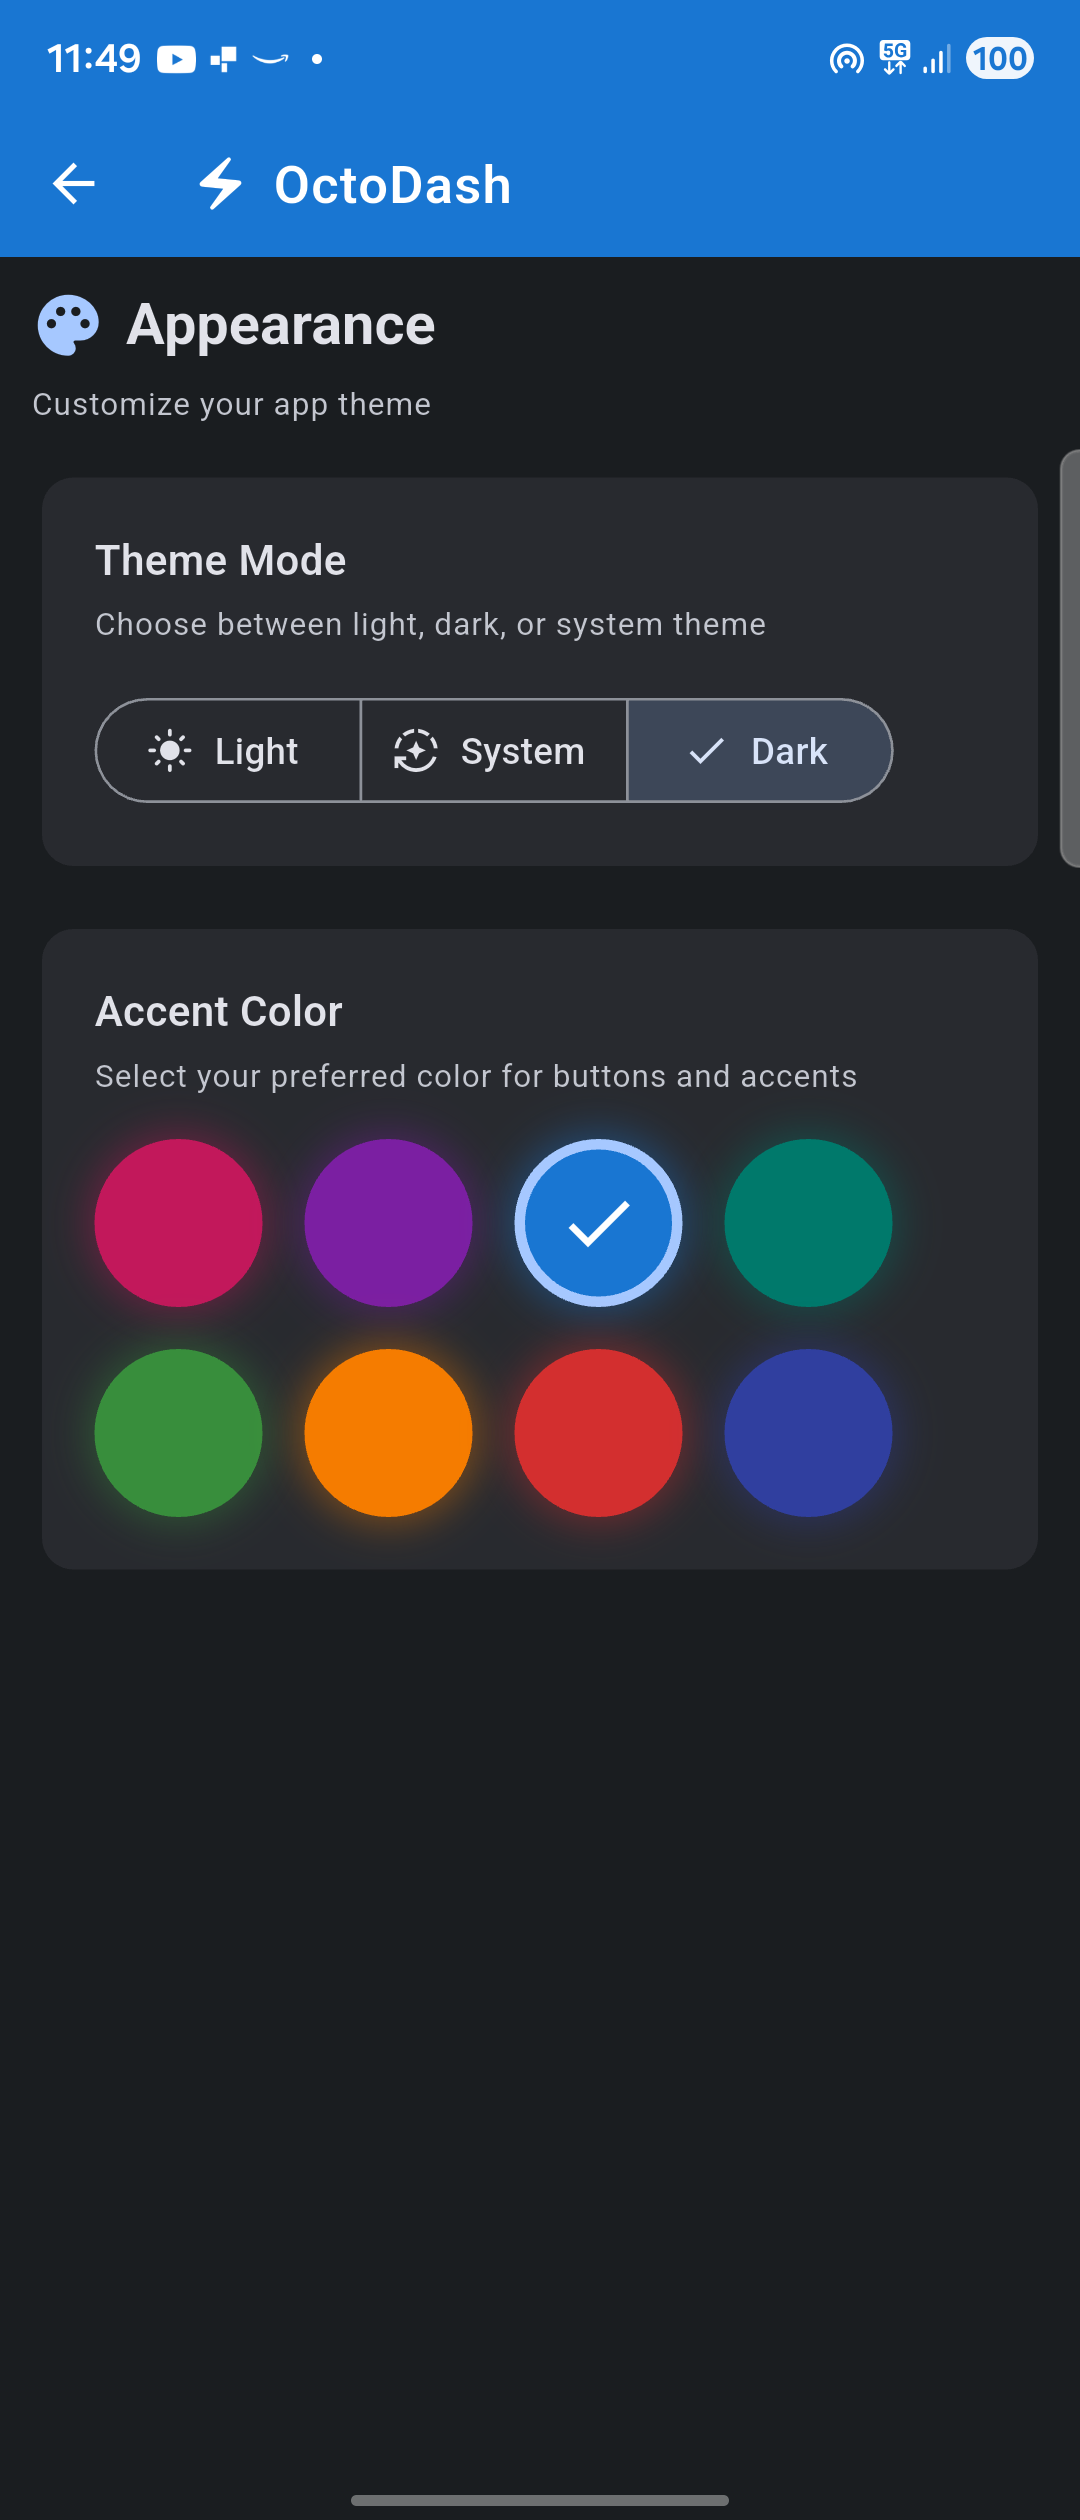Apply the orange accent color
The height and width of the screenshot is (2520, 1080).
(x=388, y=1433)
